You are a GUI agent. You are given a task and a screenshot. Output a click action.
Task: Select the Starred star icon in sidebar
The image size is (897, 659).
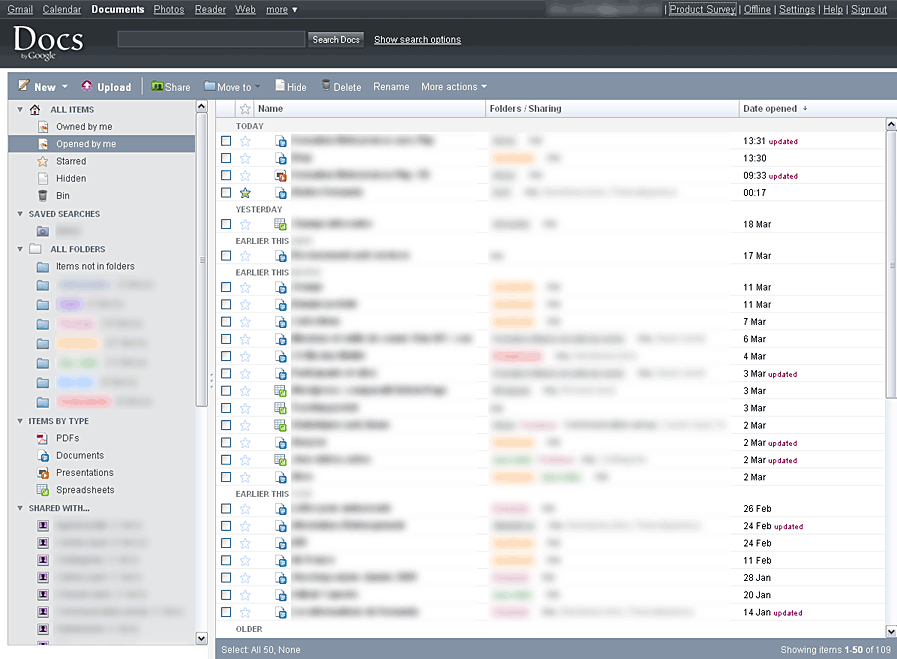pyautogui.click(x=42, y=161)
